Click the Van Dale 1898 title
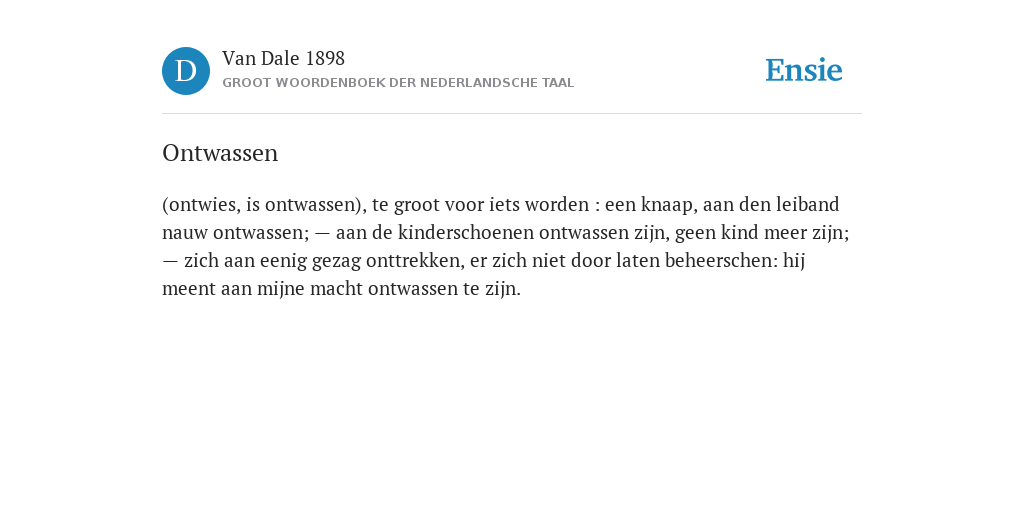Image resolution: width=1024 pixels, height=512 pixels. (x=283, y=59)
